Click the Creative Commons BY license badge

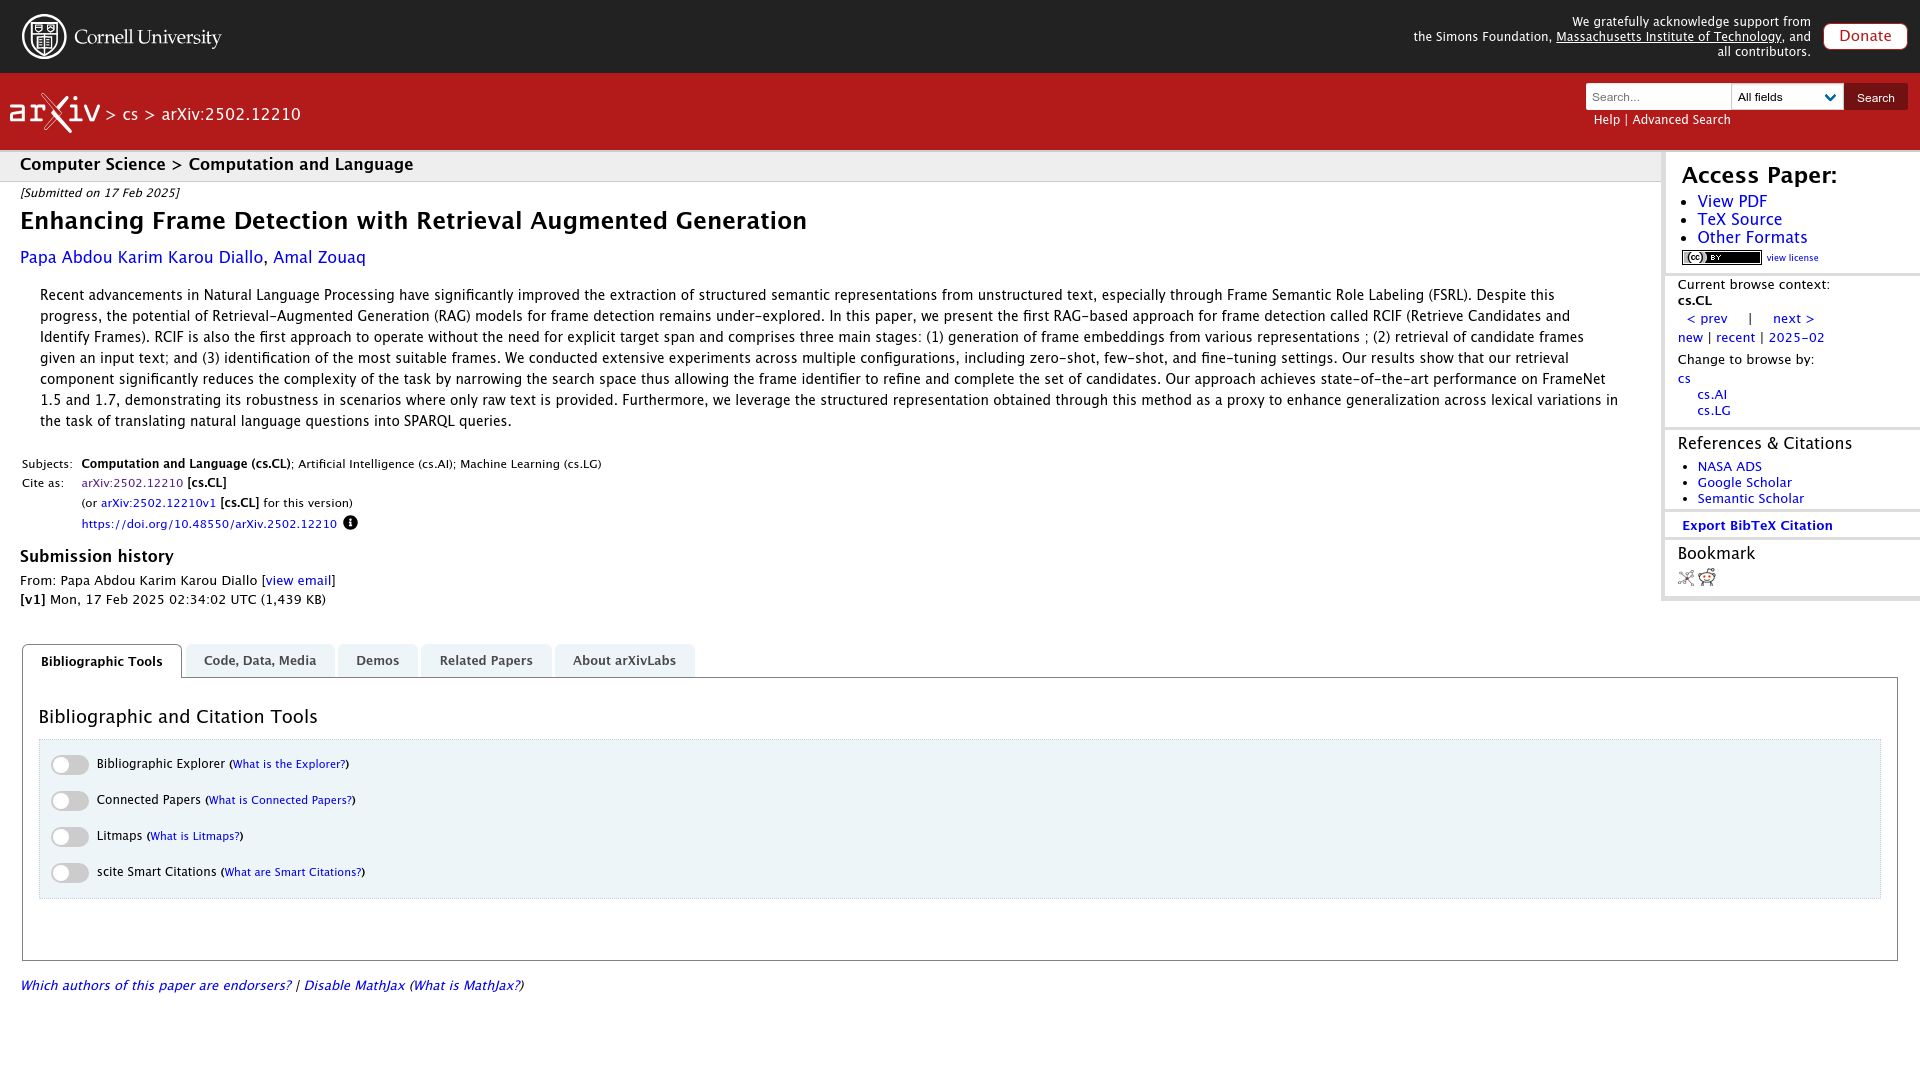click(1721, 258)
